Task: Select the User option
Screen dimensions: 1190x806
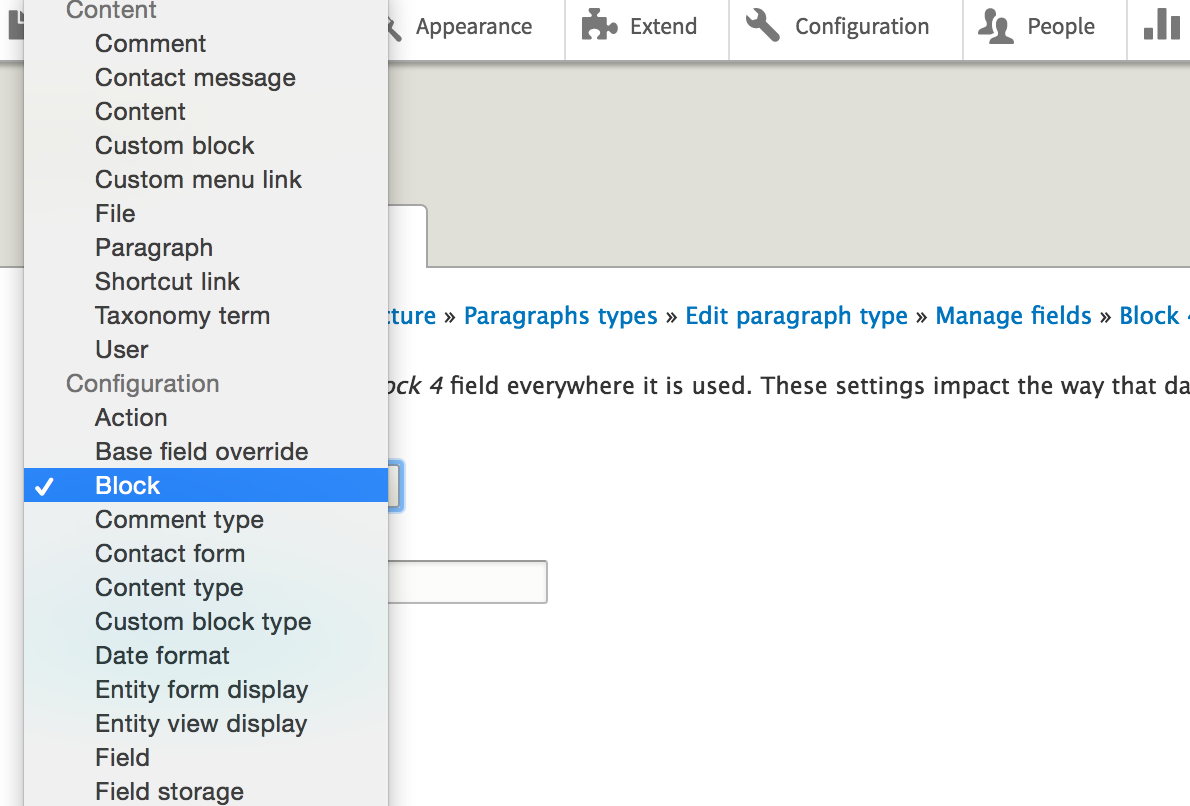Action: pyautogui.click(x=206, y=349)
